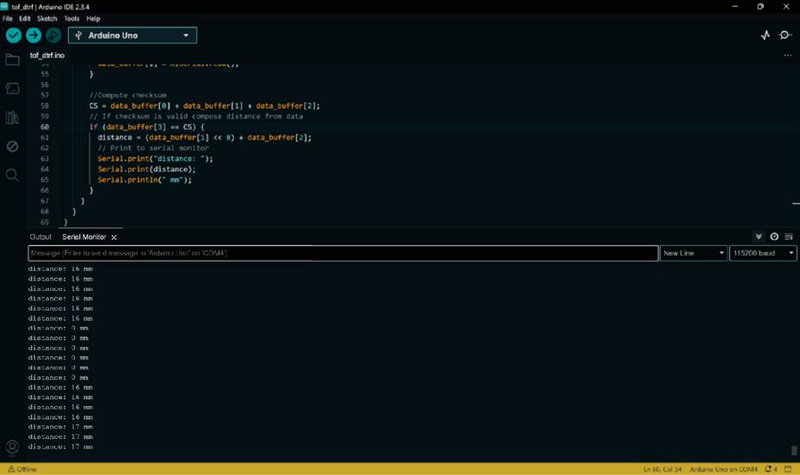
Task: Click the serial message input field
Action: click(342, 254)
